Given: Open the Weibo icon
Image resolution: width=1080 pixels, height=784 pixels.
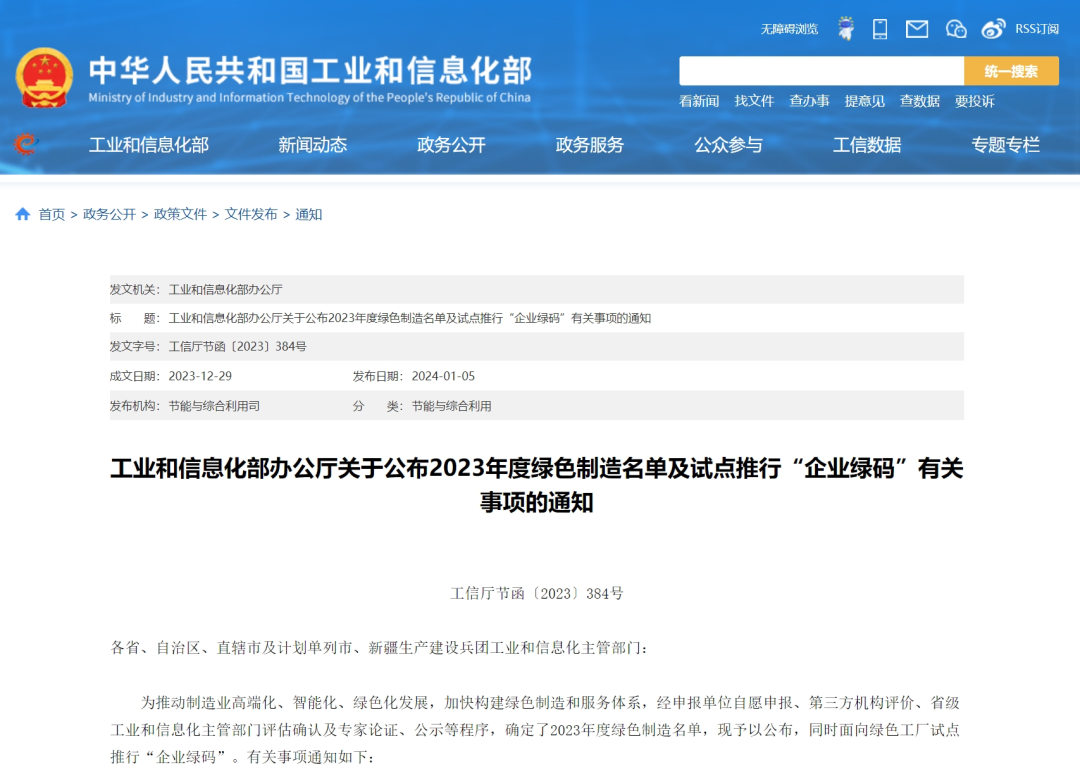Looking at the screenshot, I should pos(993,29).
